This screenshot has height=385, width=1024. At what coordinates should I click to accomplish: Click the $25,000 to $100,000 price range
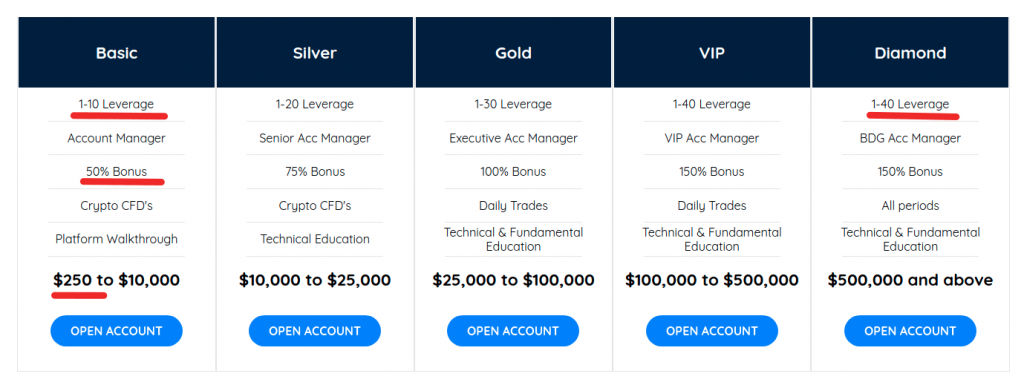point(513,281)
